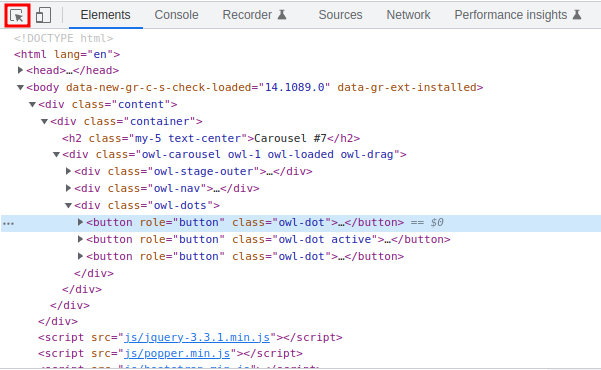601x370 pixels.
Task: Collapse the div class container node
Action: click(44, 122)
